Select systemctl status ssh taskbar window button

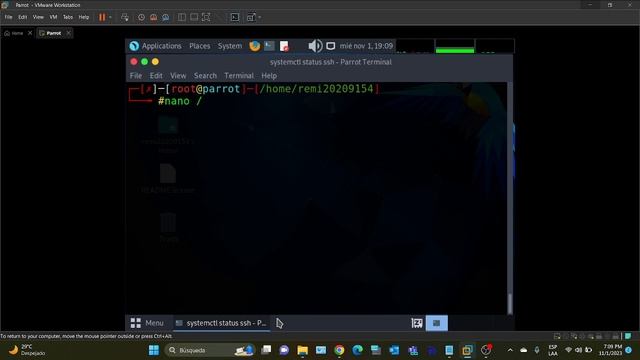tap(222, 323)
